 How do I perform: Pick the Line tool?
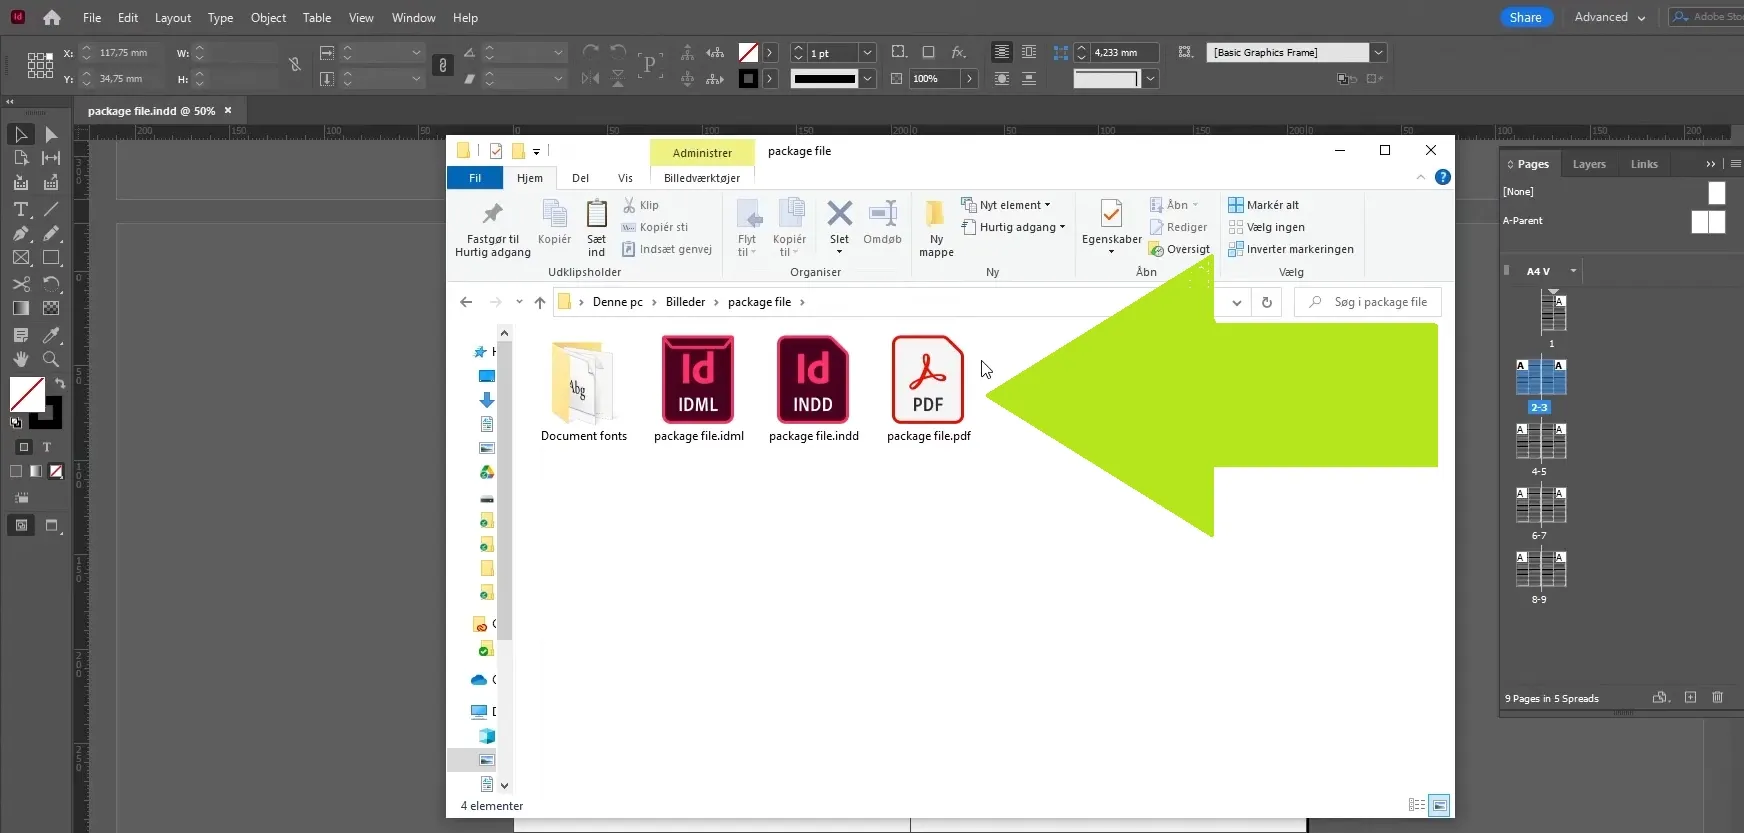[x=51, y=209]
